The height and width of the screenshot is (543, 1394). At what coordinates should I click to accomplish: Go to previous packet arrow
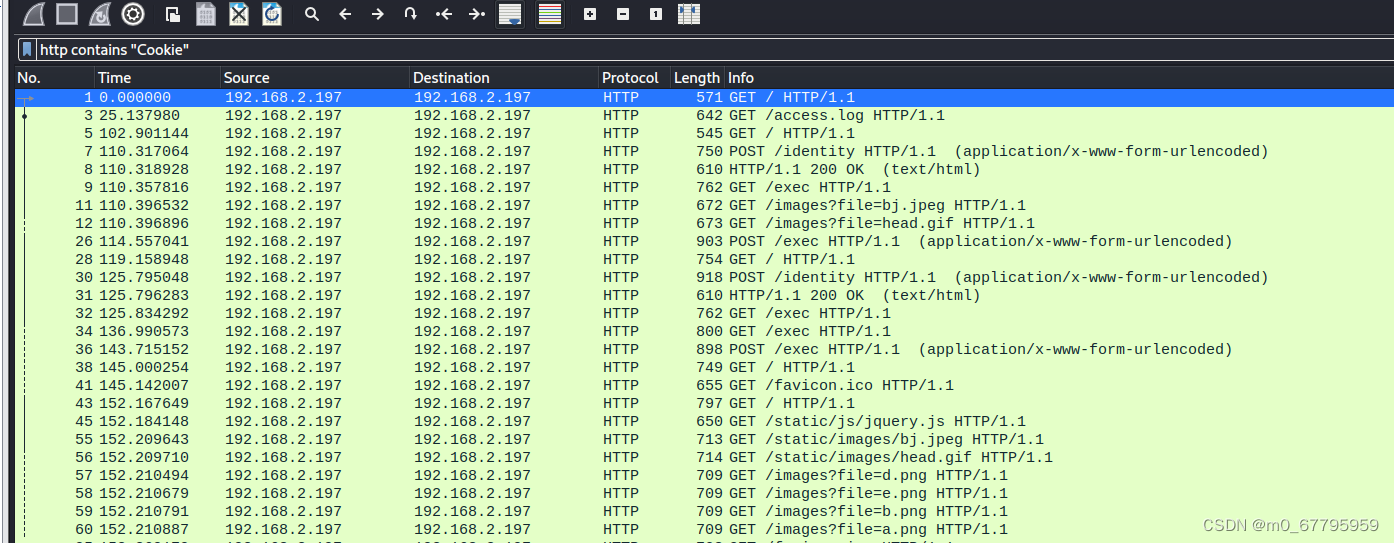coord(345,14)
